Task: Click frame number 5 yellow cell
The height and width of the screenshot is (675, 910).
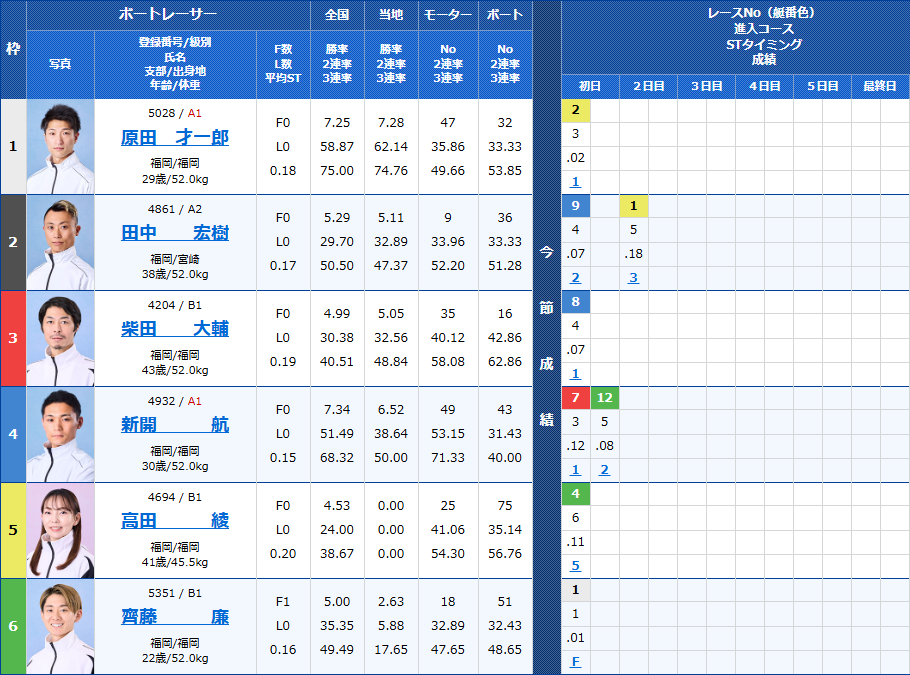Action: [x=13, y=530]
